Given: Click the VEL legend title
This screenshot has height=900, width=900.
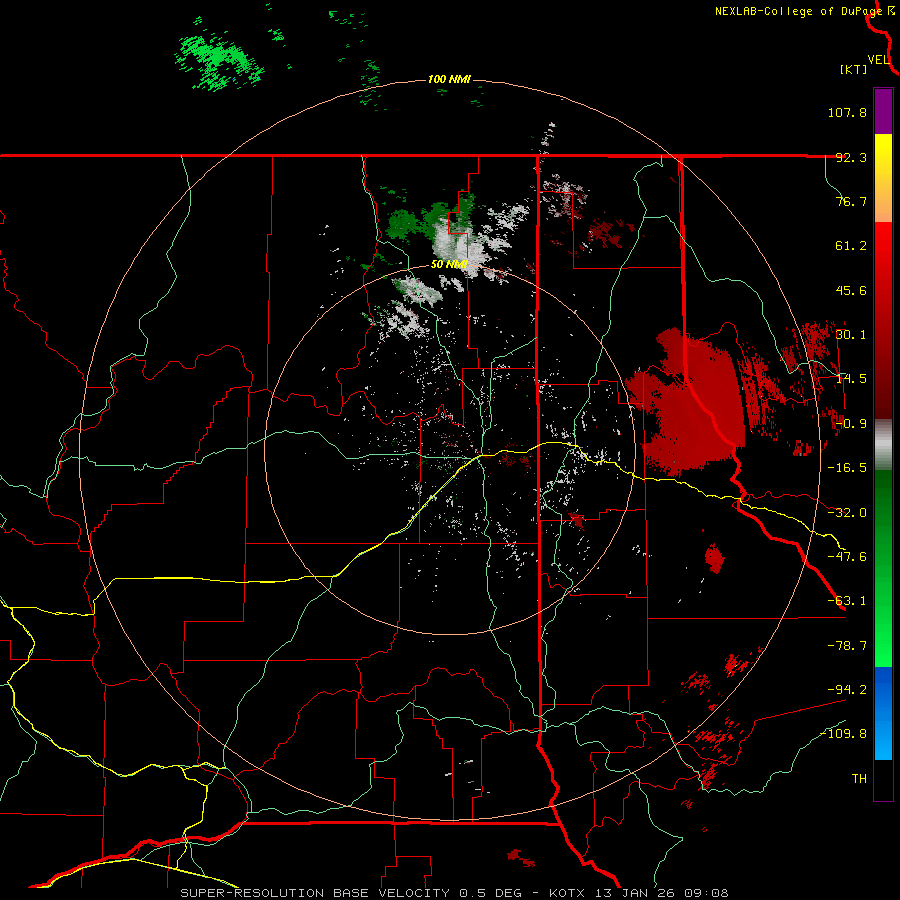Looking at the screenshot, I should coord(878,60).
